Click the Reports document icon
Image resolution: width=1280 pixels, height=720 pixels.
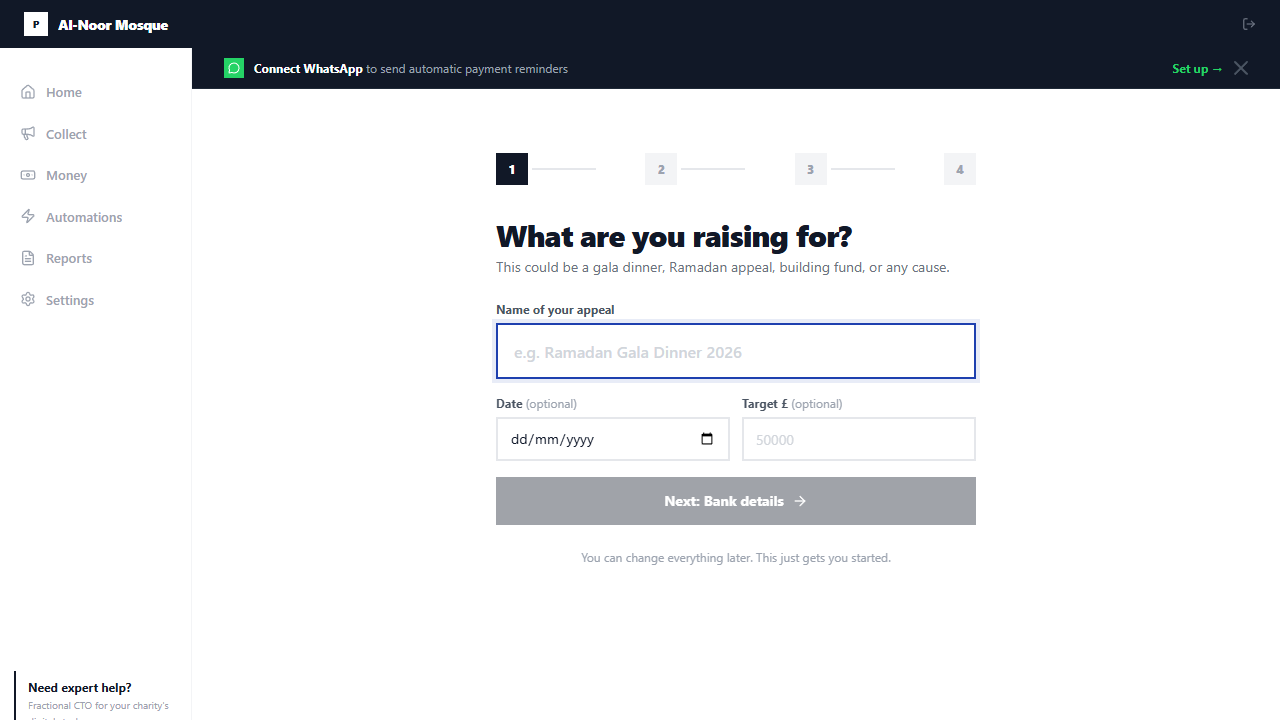(x=28, y=258)
